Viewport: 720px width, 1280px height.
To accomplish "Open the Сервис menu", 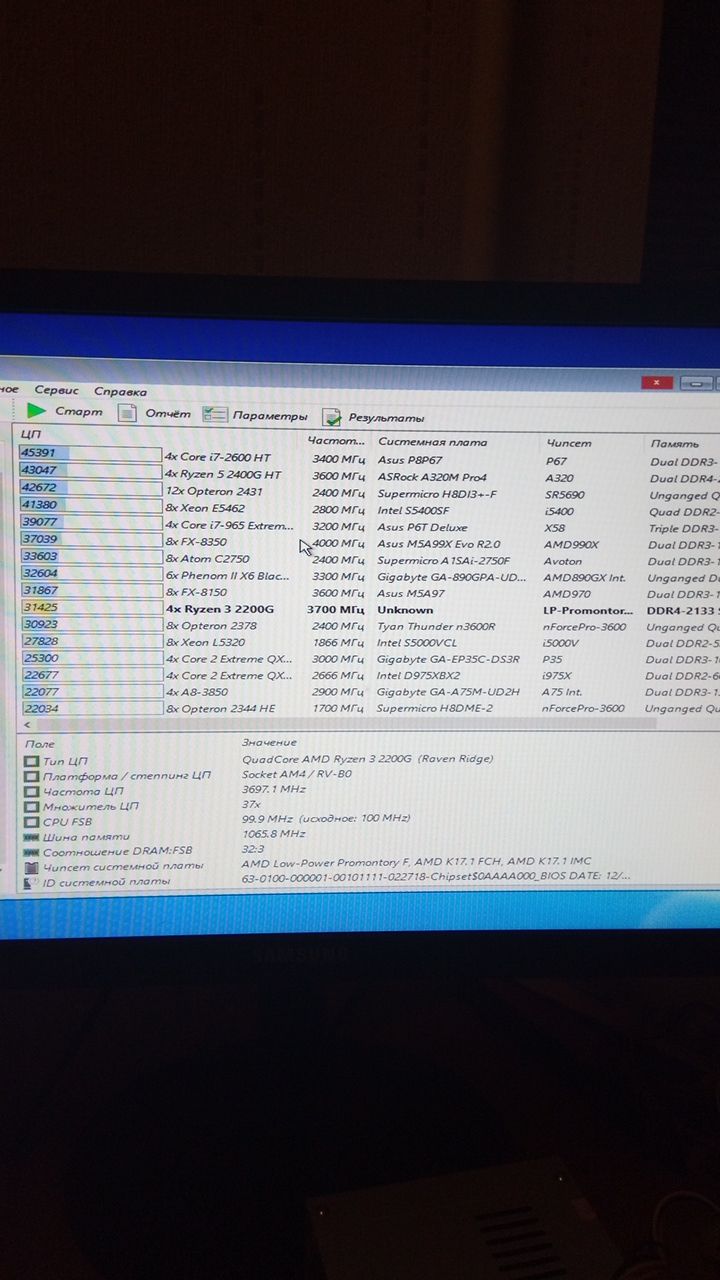I will pyautogui.click(x=56, y=391).
